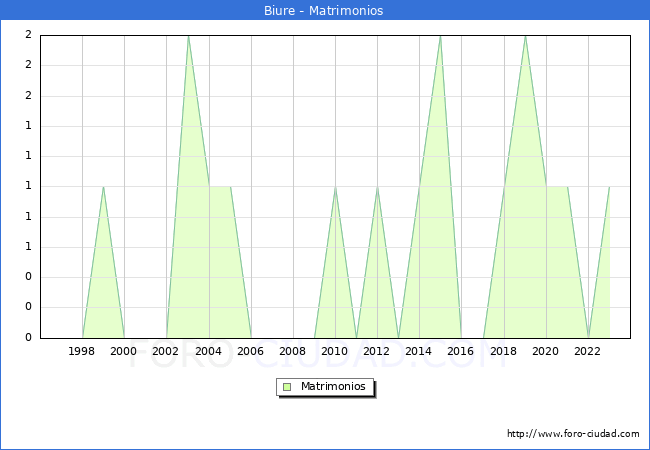The width and height of the screenshot is (650, 450).
Task: Click the chart title 'Biure - Matrimonios'
Action: (x=323, y=10)
